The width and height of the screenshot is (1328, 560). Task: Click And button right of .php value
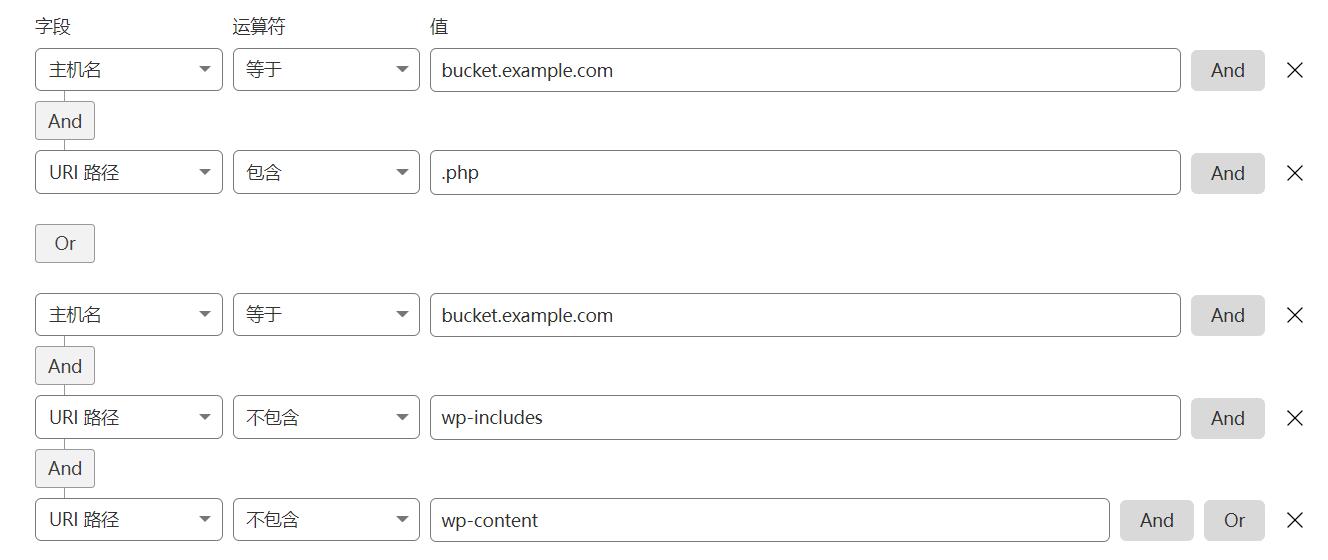pos(1227,173)
